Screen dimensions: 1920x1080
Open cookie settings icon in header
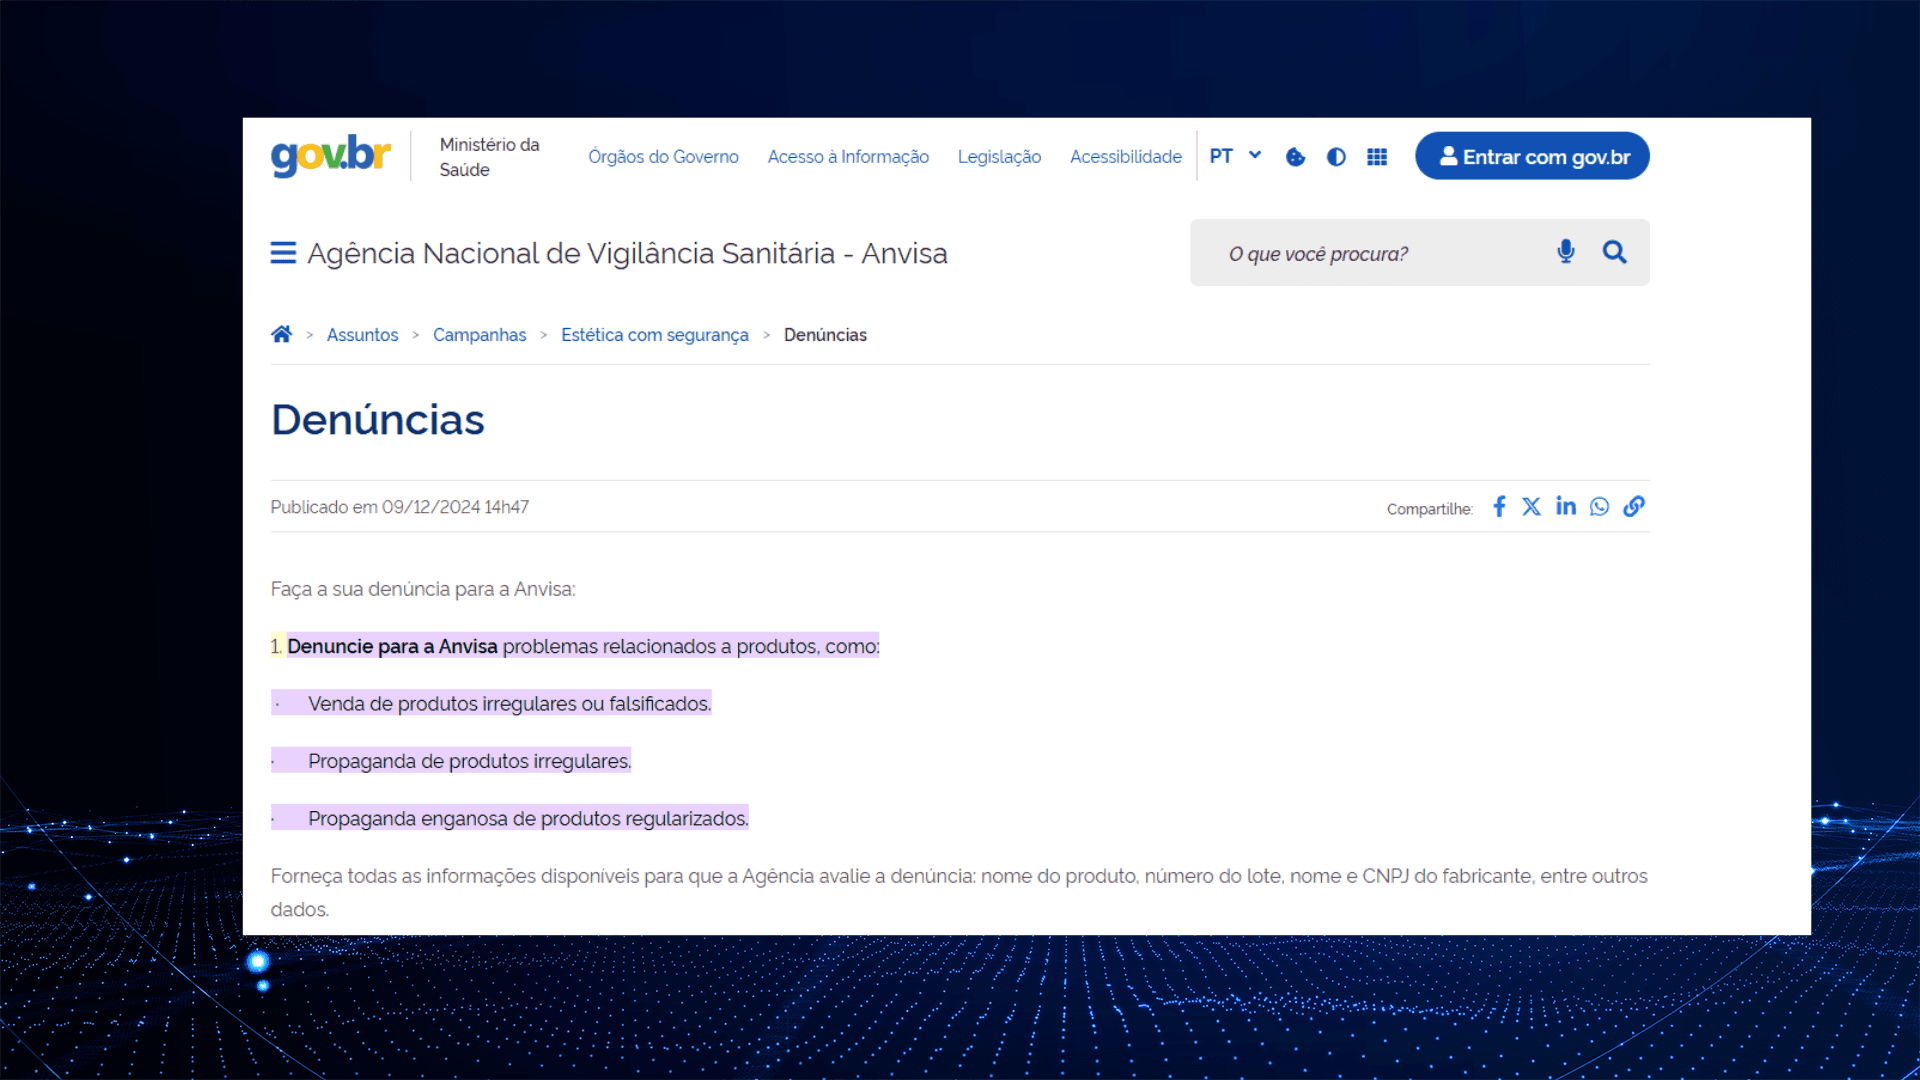click(x=1295, y=157)
